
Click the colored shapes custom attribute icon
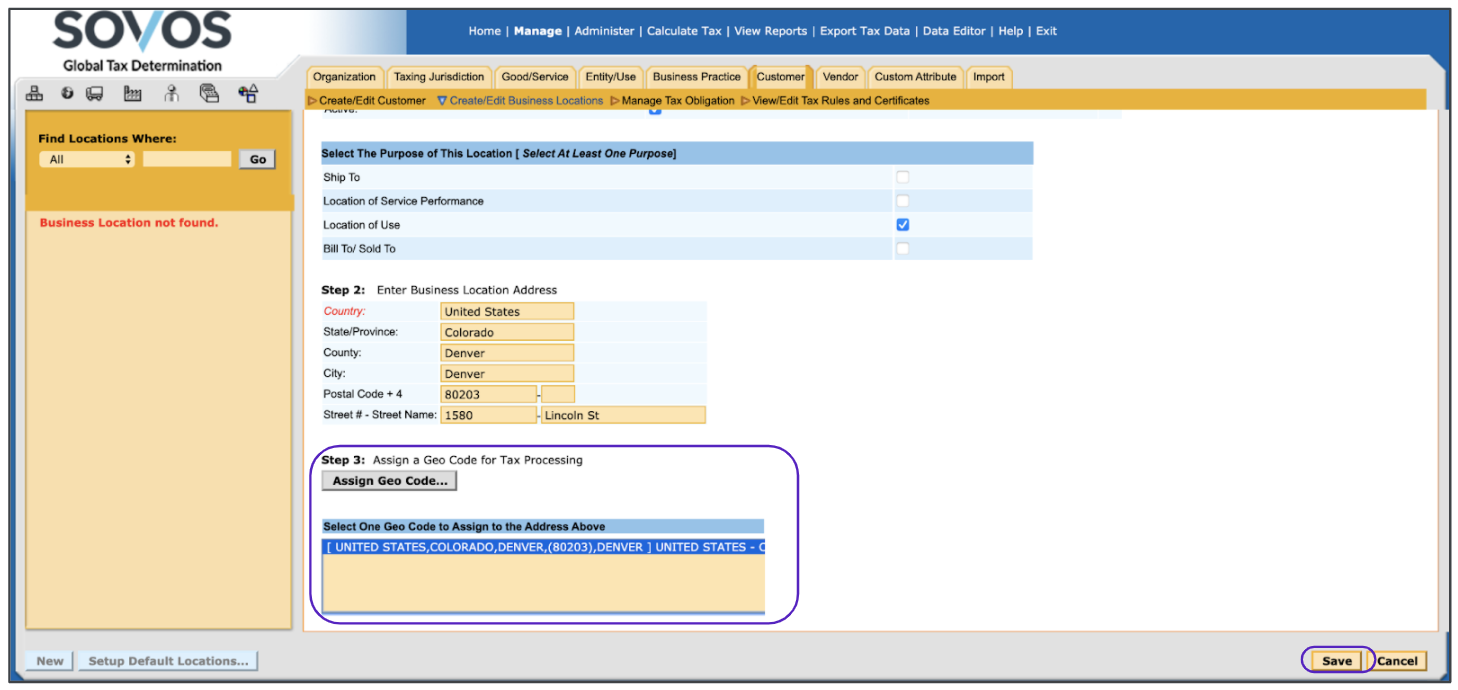tap(248, 94)
